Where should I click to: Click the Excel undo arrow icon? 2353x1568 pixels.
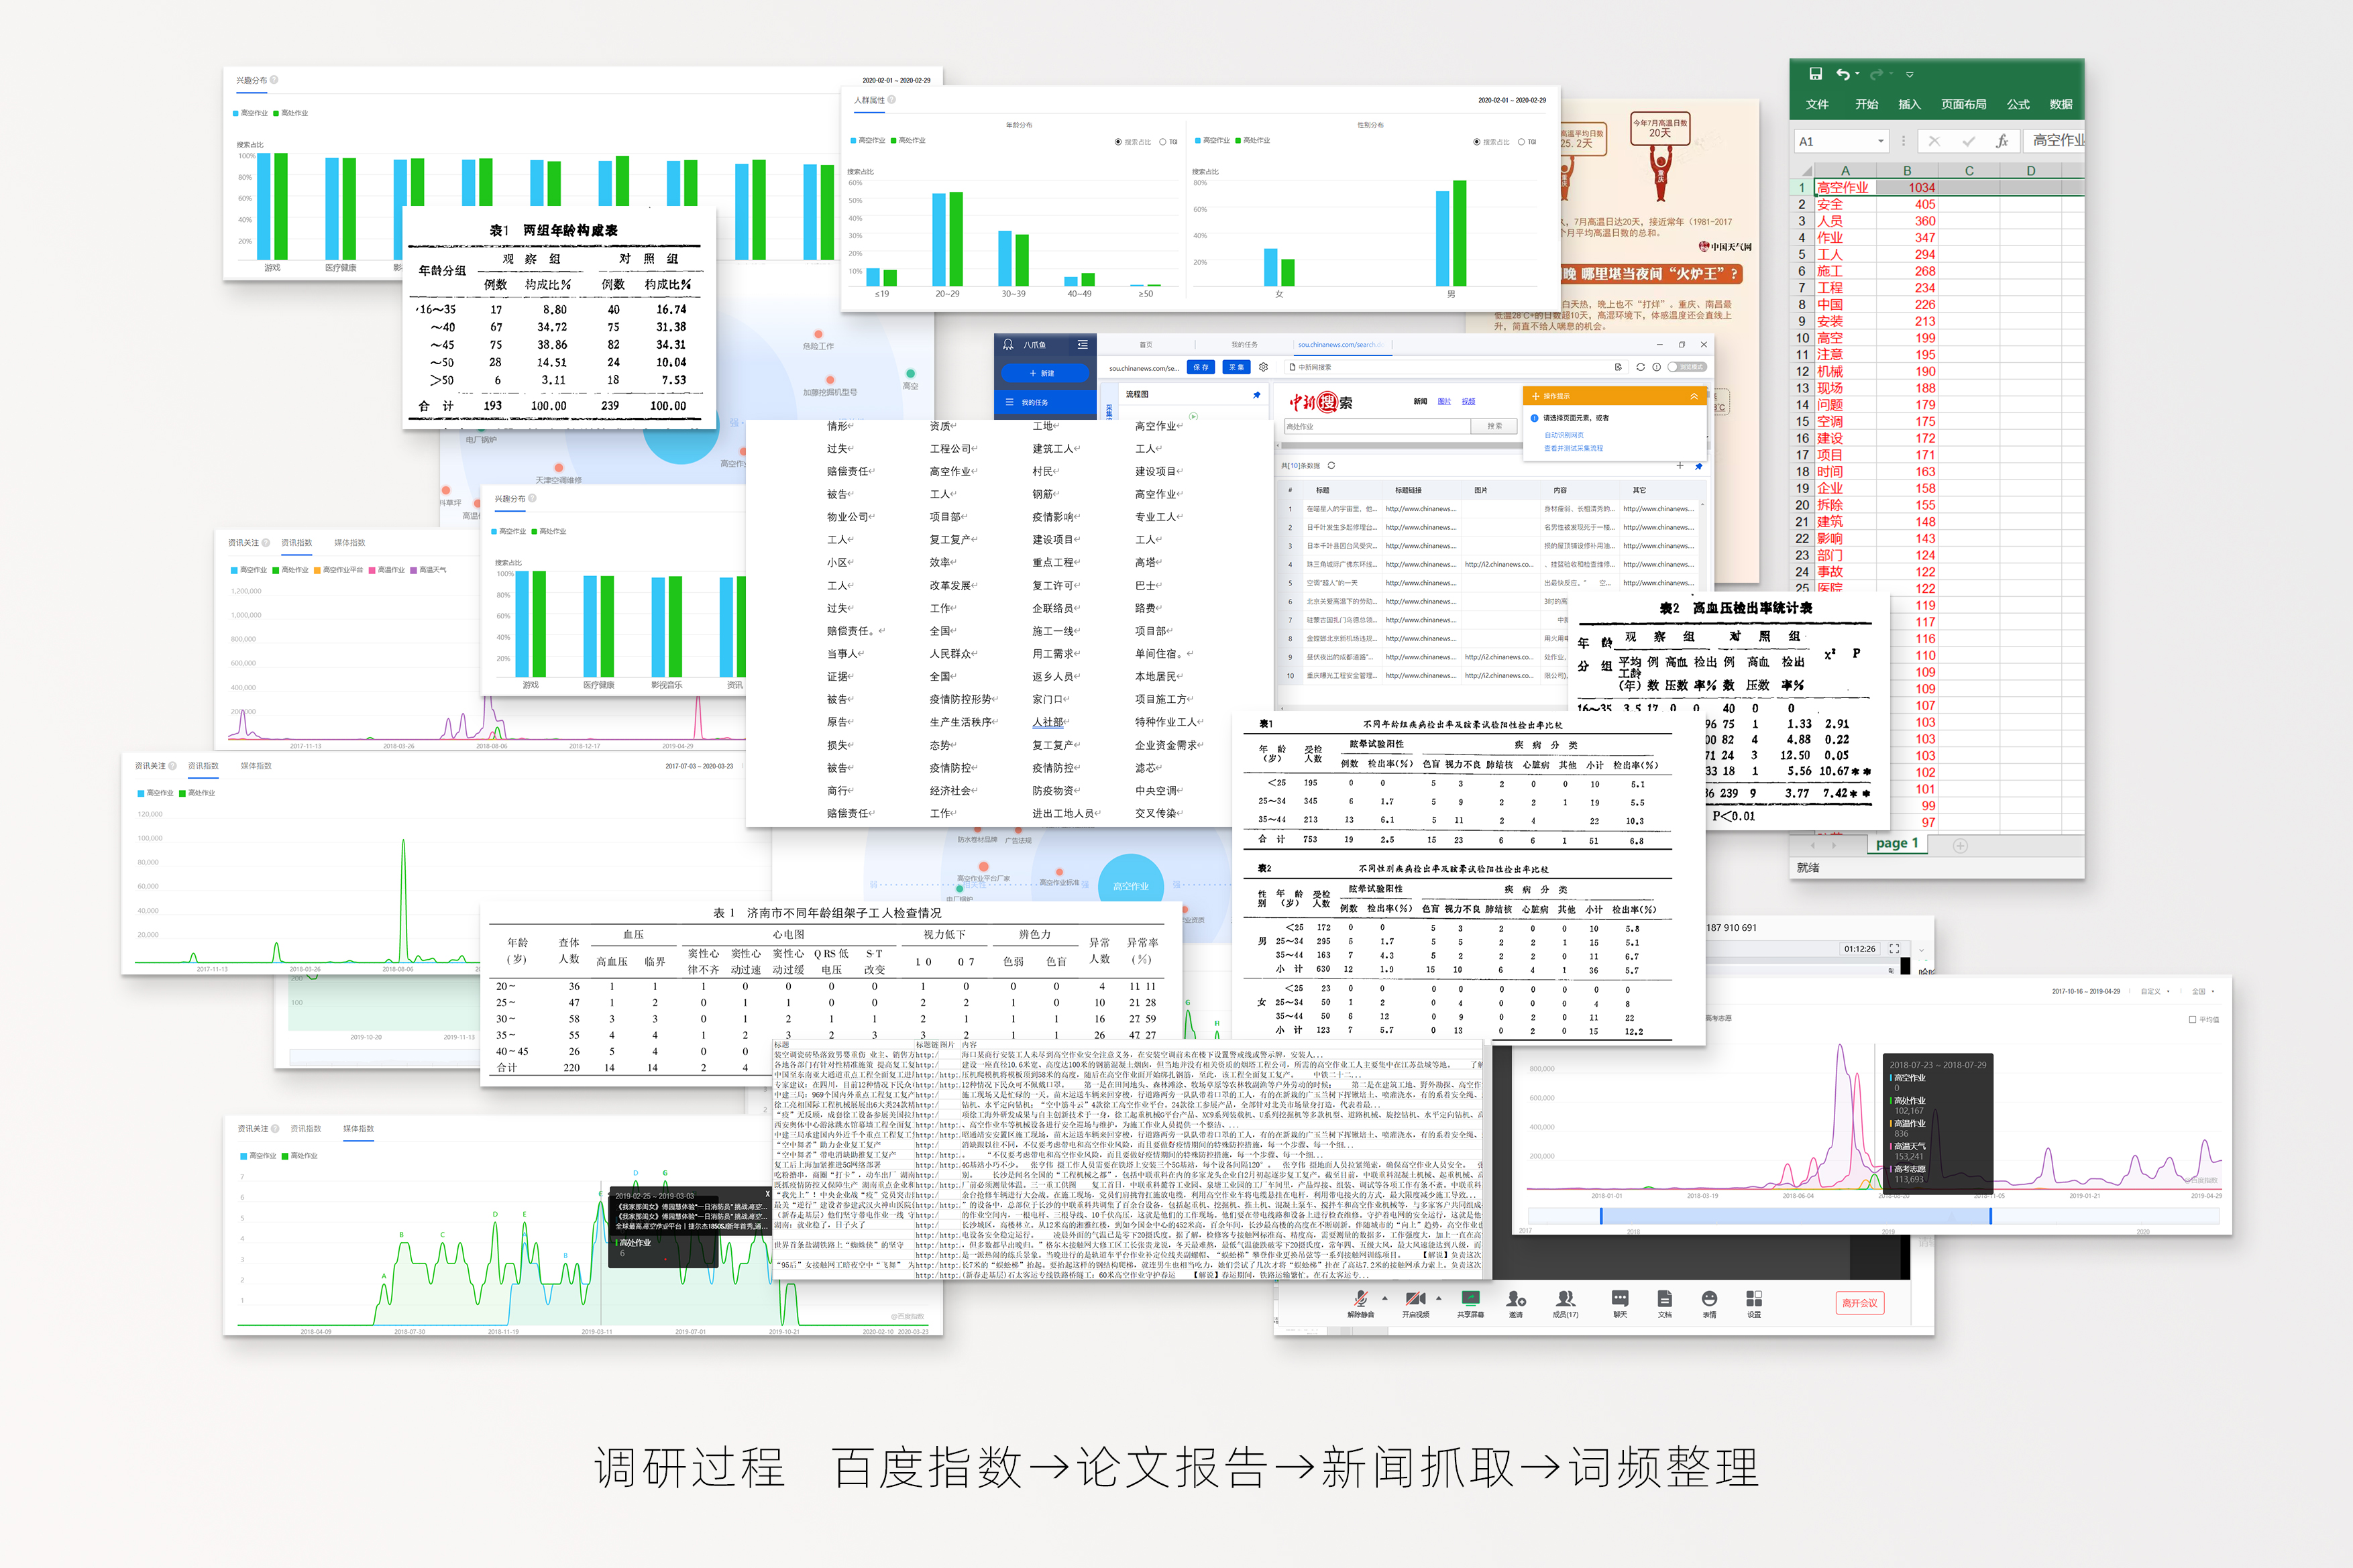(1842, 74)
